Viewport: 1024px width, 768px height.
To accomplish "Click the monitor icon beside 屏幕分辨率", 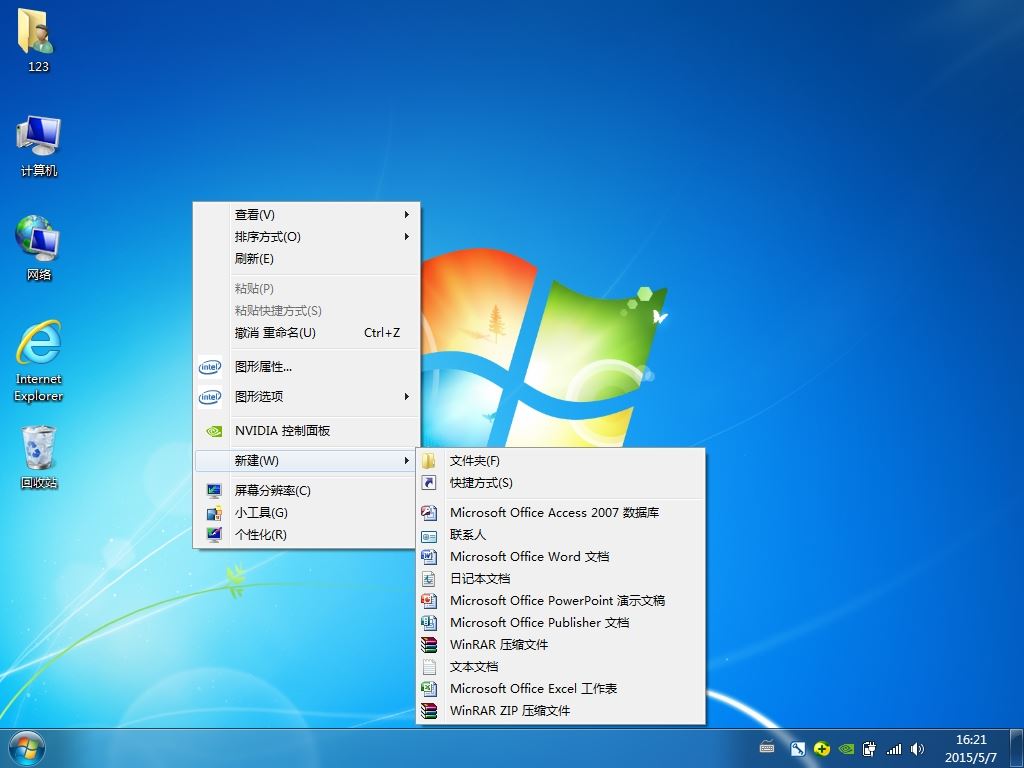I will click(x=214, y=490).
